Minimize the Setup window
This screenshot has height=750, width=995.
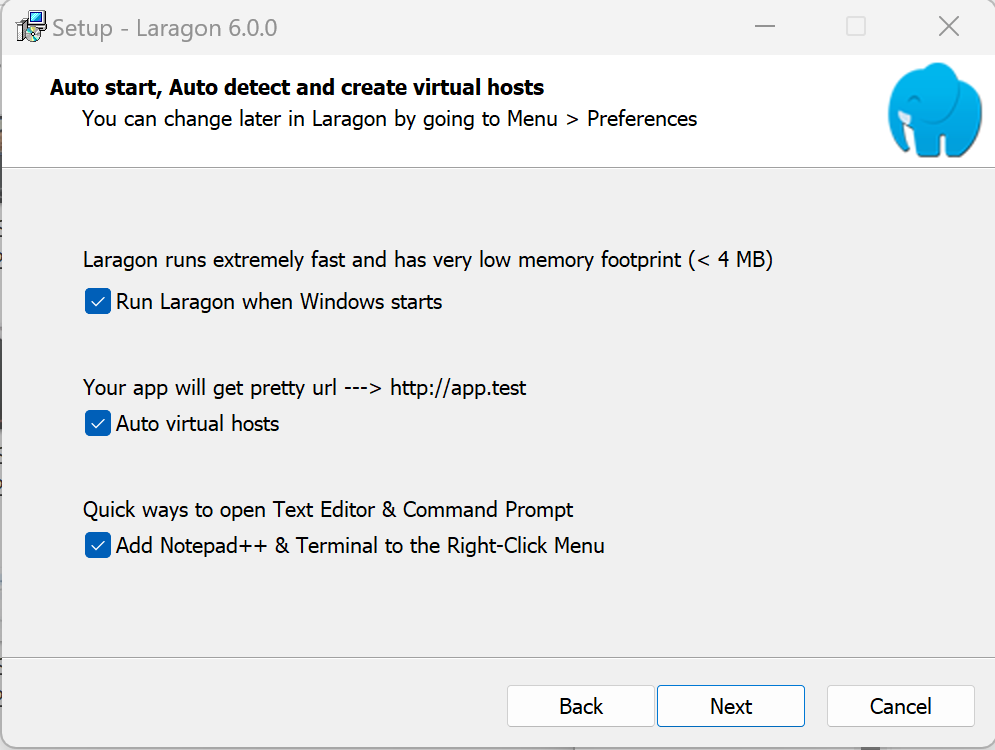[x=765, y=27]
